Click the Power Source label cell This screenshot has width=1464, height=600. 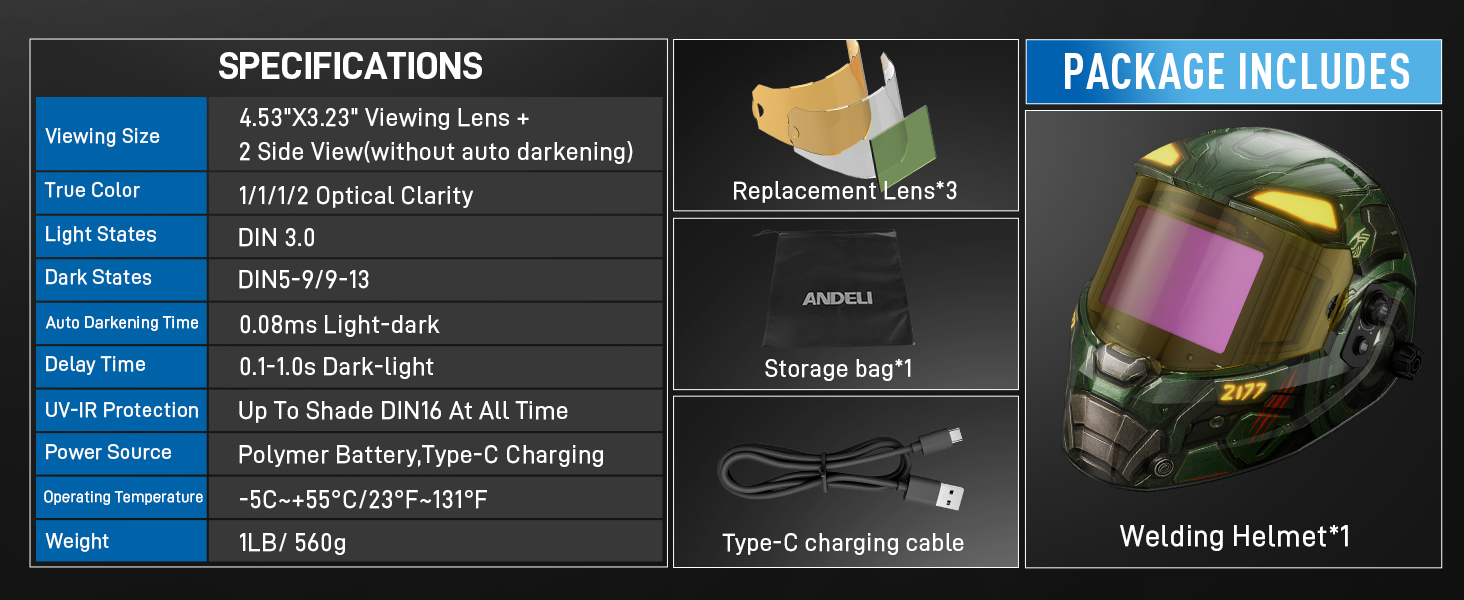click(x=108, y=453)
